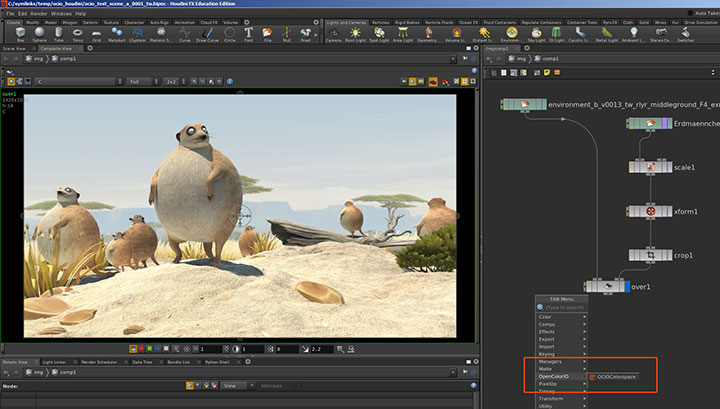Select the scale1 node
The width and height of the screenshot is (720, 409).
650,167
